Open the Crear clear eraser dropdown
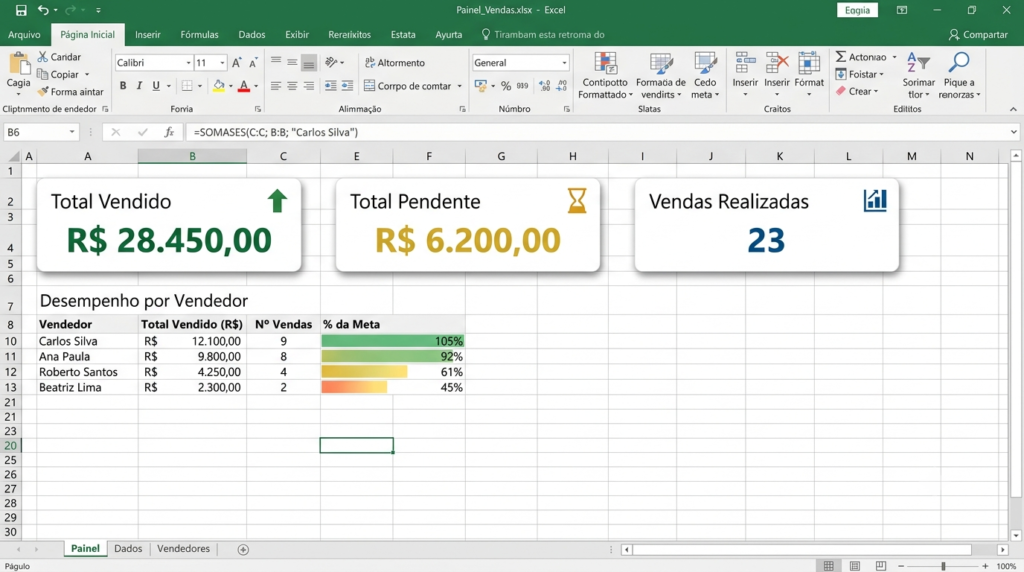1024x572 pixels. [x=857, y=91]
